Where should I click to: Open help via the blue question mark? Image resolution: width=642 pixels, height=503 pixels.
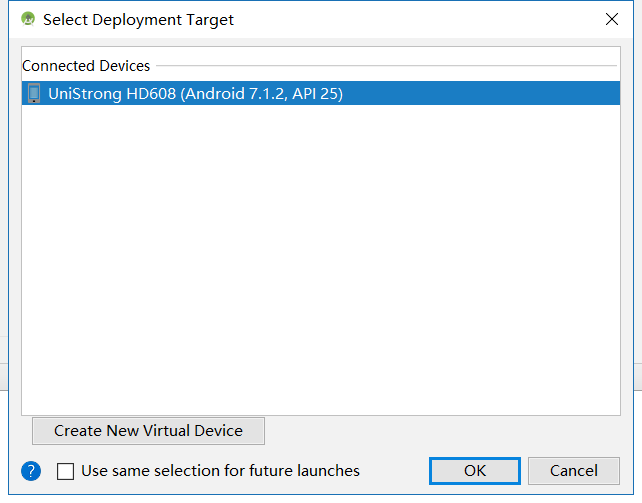[31, 471]
